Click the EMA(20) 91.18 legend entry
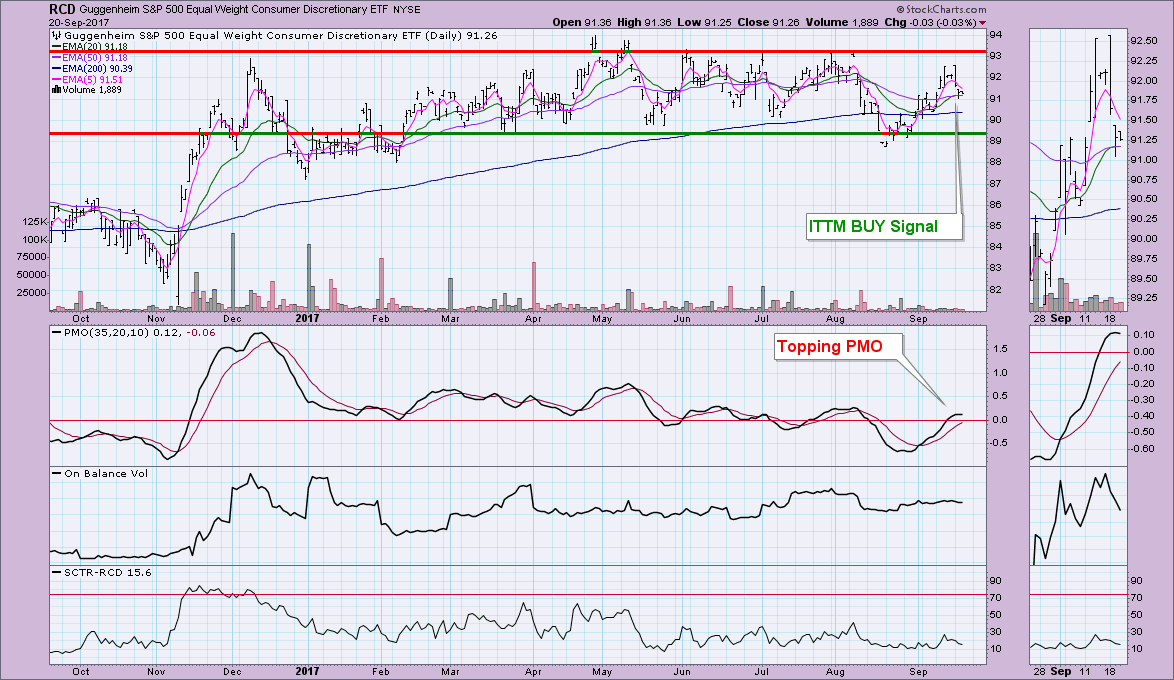The image size is (1174, 680). tap(94, 46)
